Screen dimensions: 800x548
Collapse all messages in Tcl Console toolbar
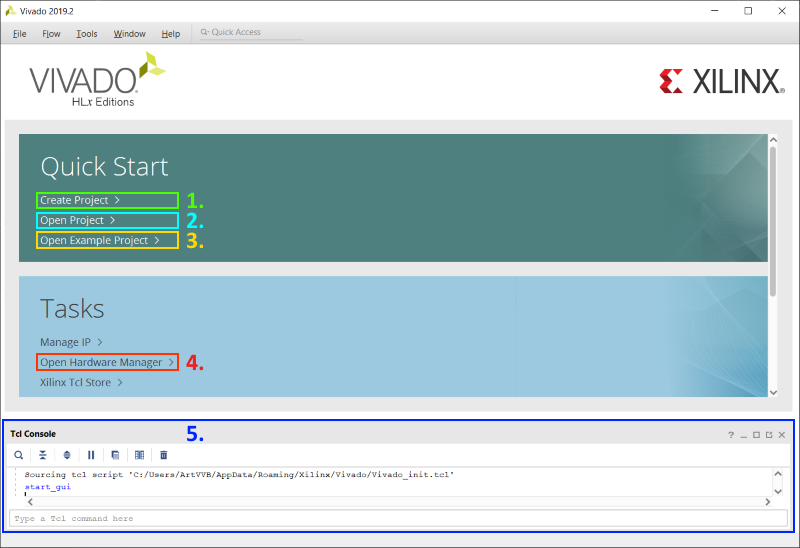pos(43,455)
